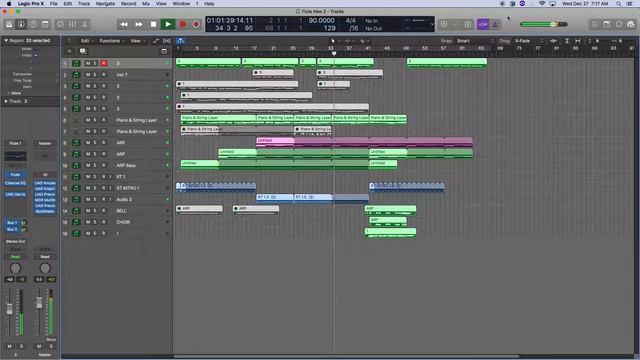This screenshot has width=640, height=360.
Task: Open the Loop Browser button
Action: pyautogui.click(x=619, y=24)
